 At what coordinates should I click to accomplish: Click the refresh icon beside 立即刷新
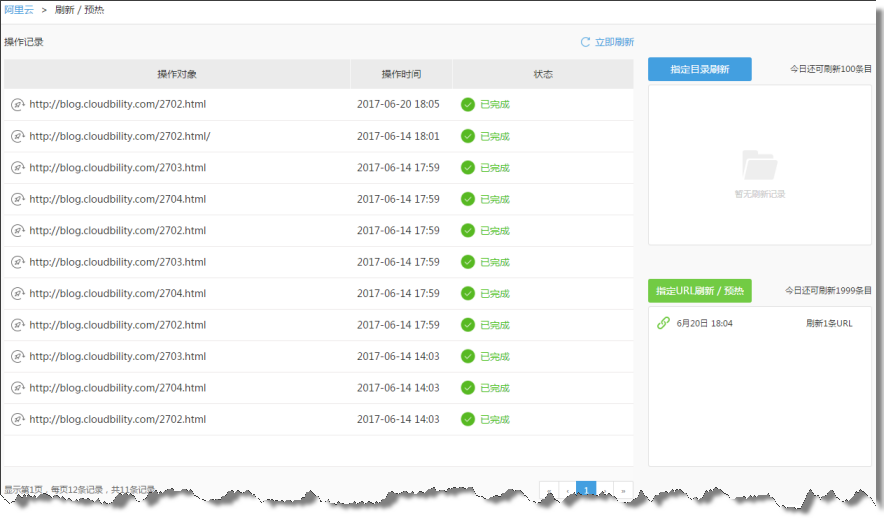[x=586, y=42]
